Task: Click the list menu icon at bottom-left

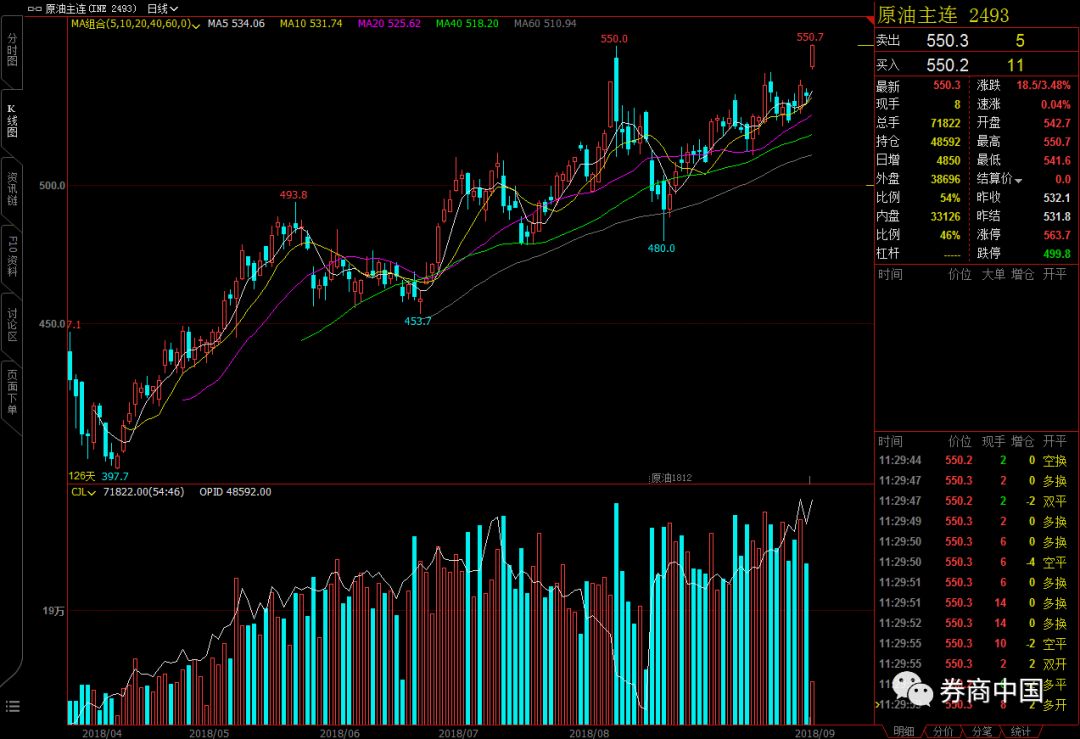Action: (12, 706)
